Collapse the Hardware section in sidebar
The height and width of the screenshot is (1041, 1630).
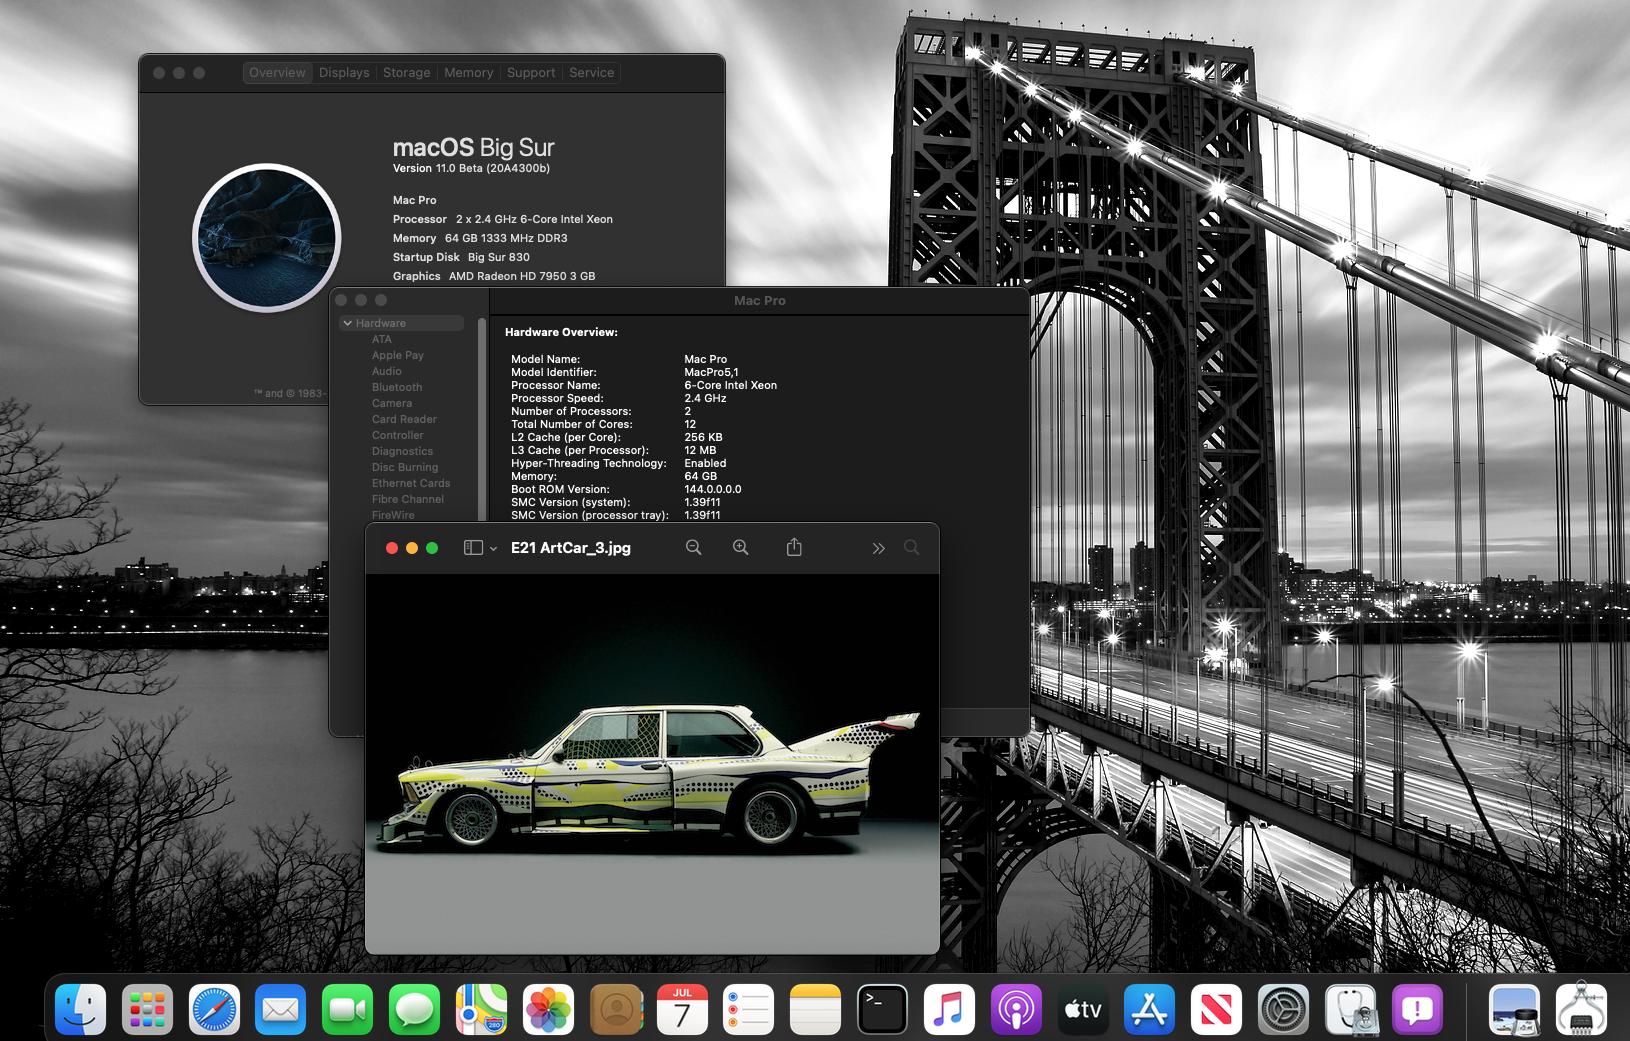click(348, 323)
